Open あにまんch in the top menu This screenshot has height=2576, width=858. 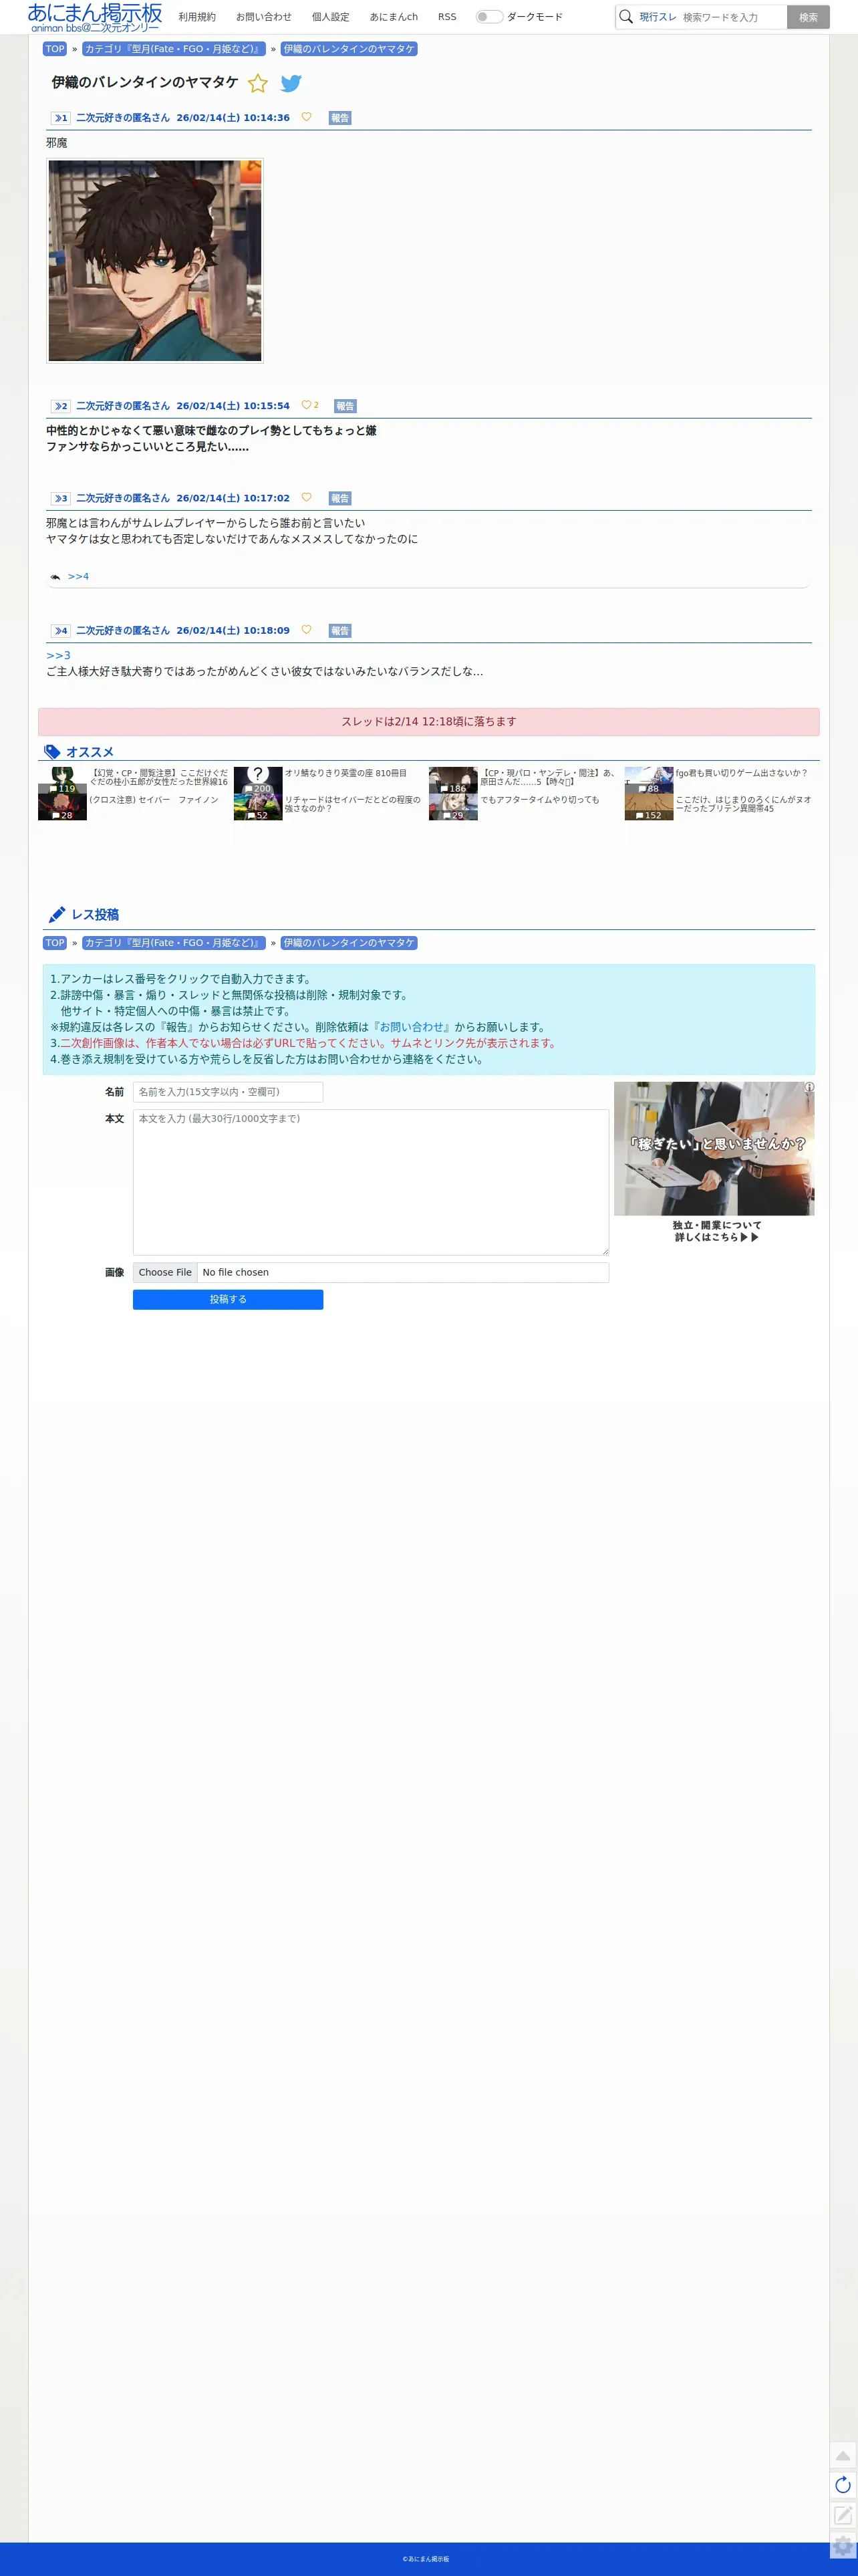394,17
